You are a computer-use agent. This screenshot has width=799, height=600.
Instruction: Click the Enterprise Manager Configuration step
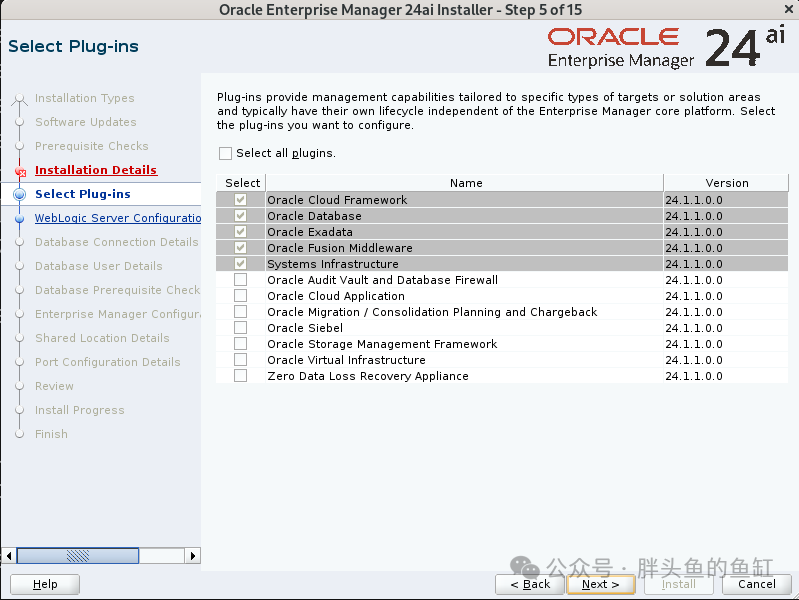(118, 314)
